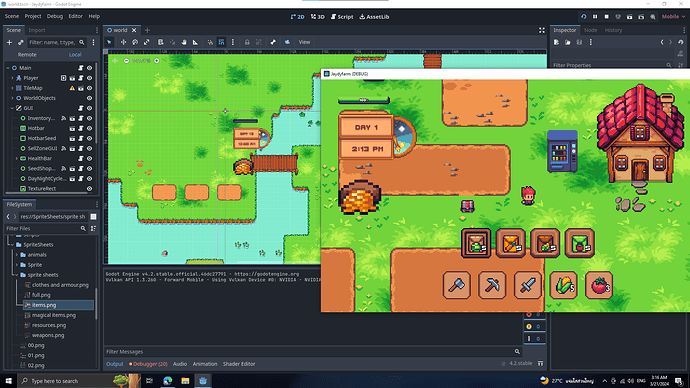The image size is (690, 388).
Task: Select the Remote scene tree button
Action: coord(27,55)
